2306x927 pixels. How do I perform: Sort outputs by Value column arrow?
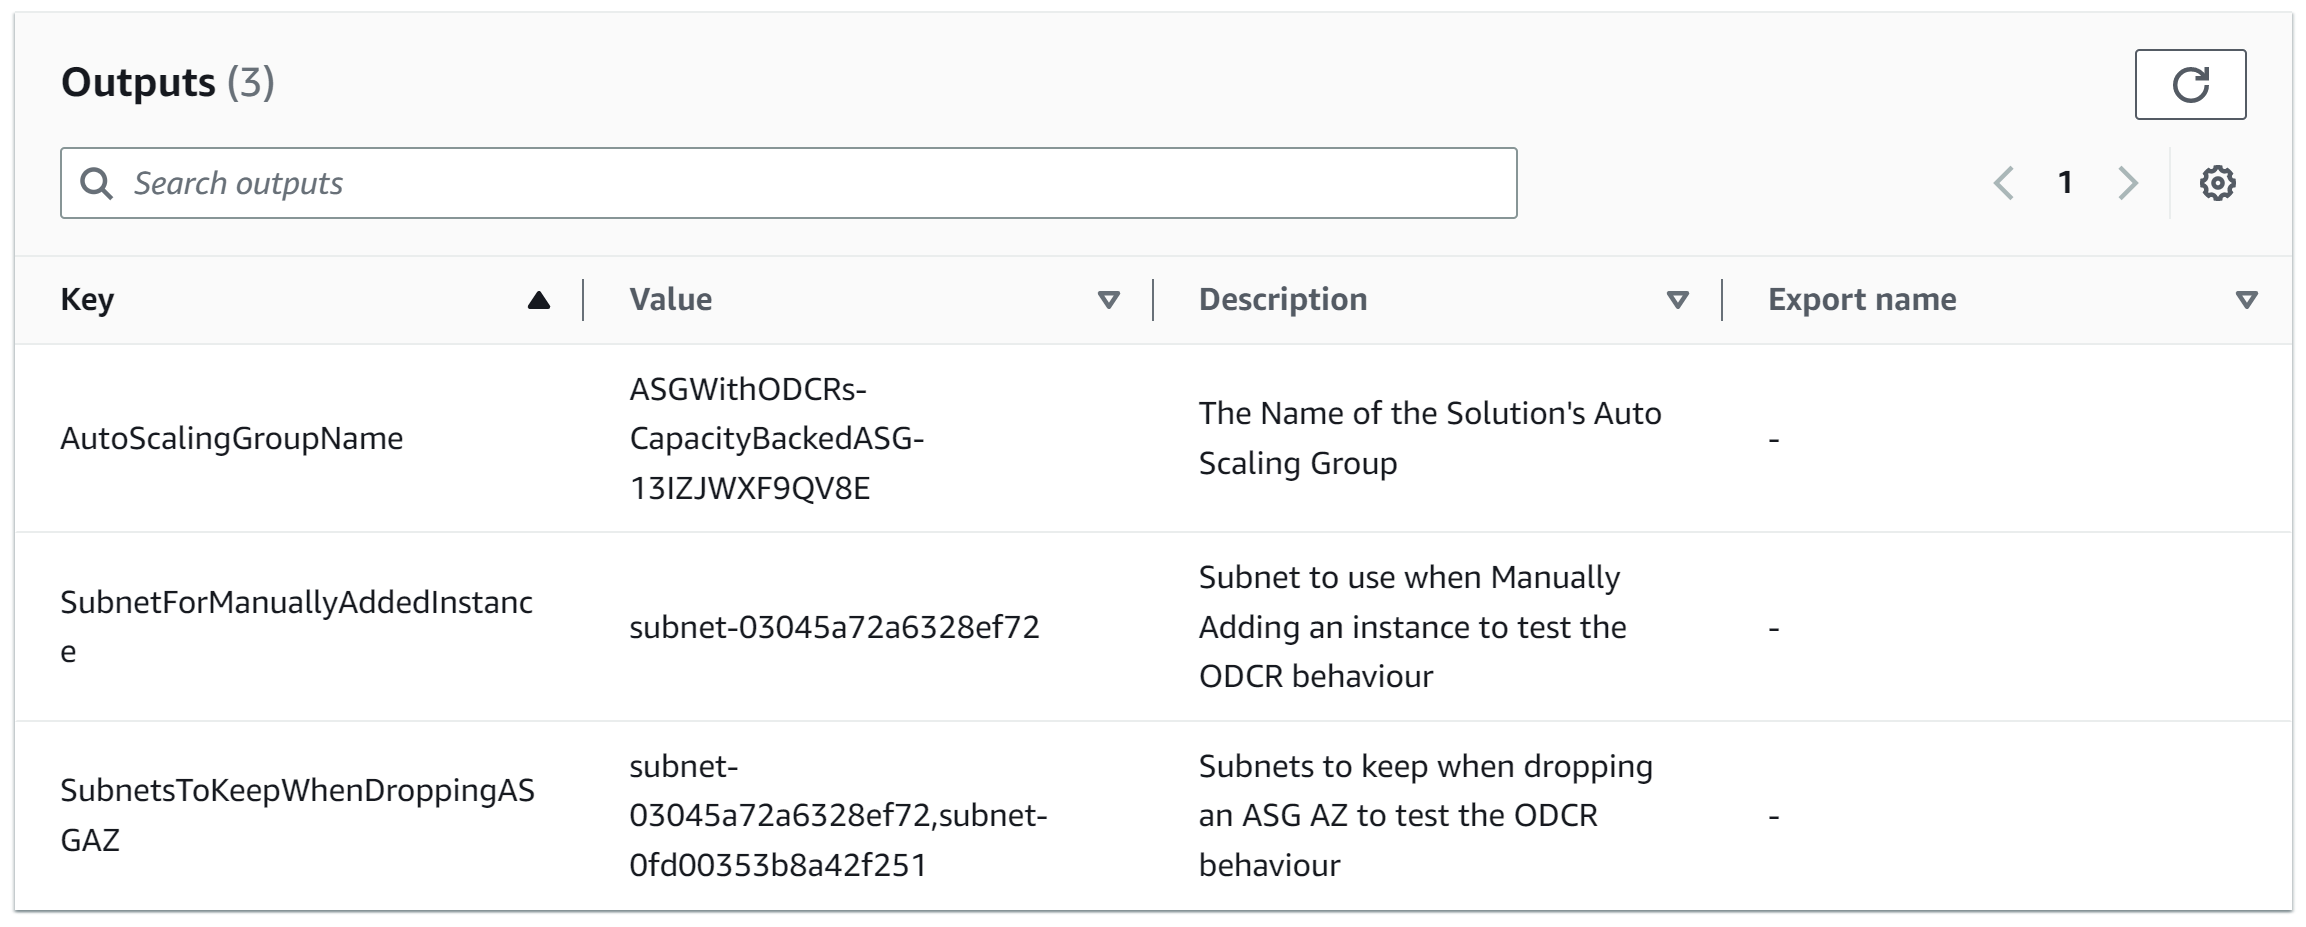tap(1108, 300)
